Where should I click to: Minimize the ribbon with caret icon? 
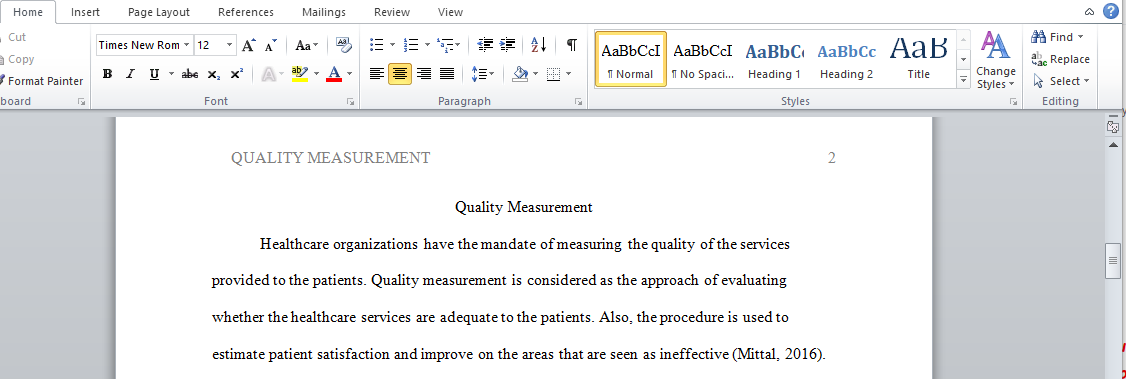pos(1090,11)
